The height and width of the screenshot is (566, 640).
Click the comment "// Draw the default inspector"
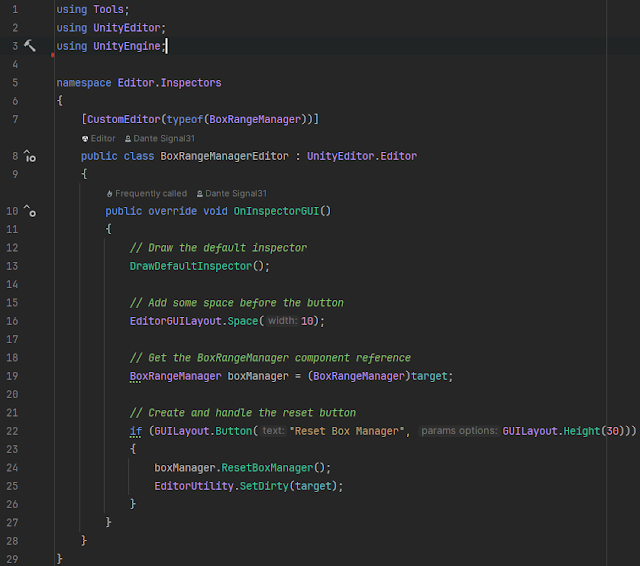point(218,248)
